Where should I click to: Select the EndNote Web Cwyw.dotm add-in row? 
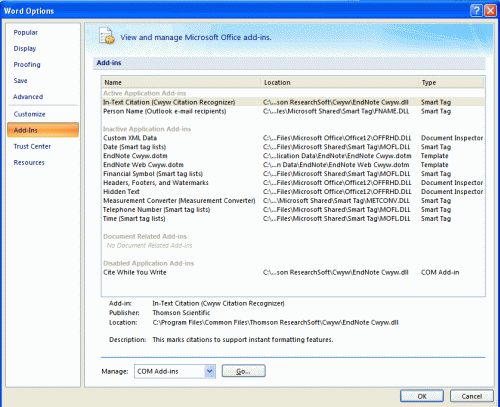[293, 165]
